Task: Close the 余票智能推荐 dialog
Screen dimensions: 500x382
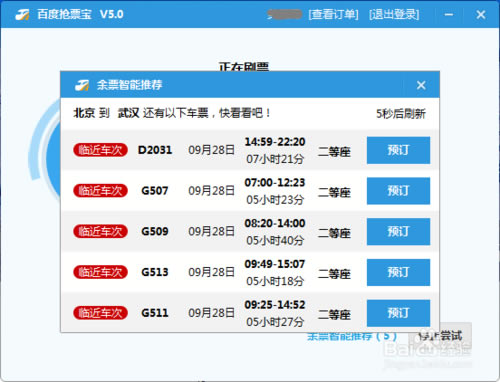Action: 421,85
